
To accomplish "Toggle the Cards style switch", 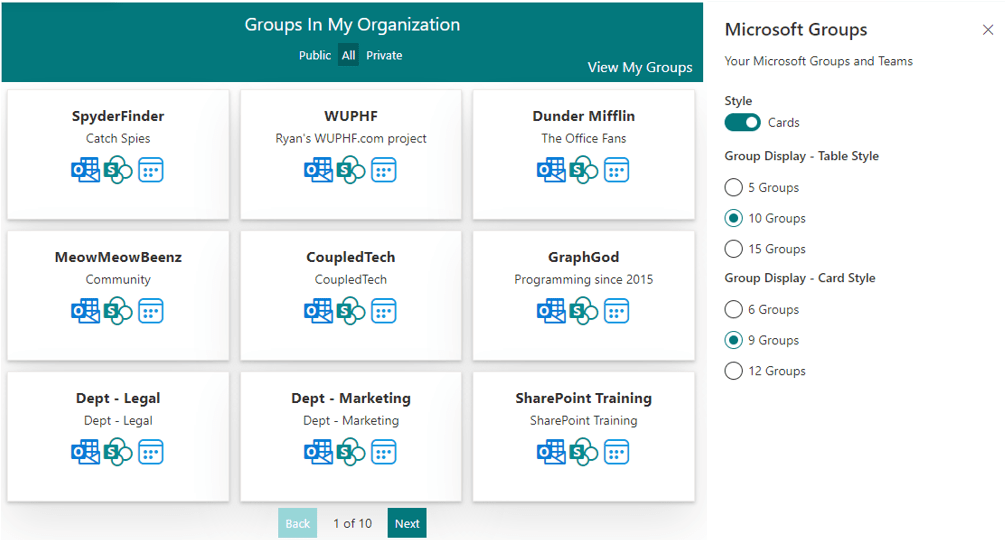I will click(x=743, y=122).
